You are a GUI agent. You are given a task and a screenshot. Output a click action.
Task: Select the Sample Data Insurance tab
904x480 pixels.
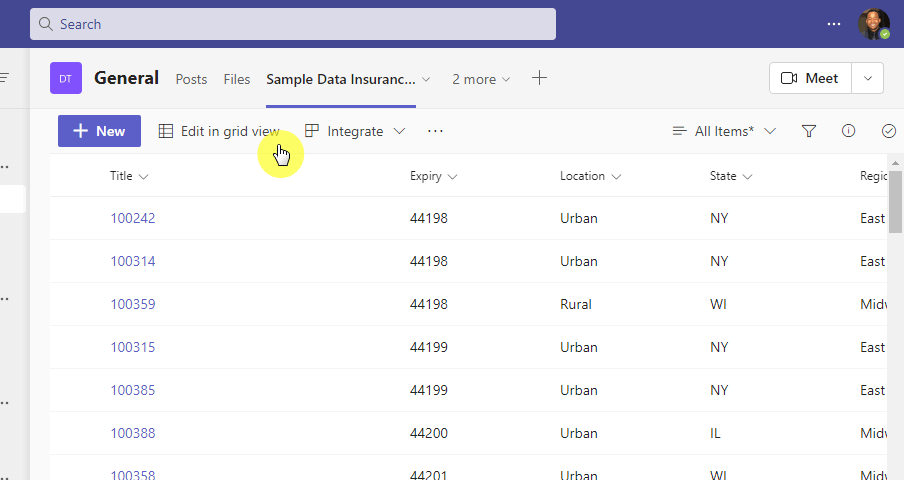point(341,80)
